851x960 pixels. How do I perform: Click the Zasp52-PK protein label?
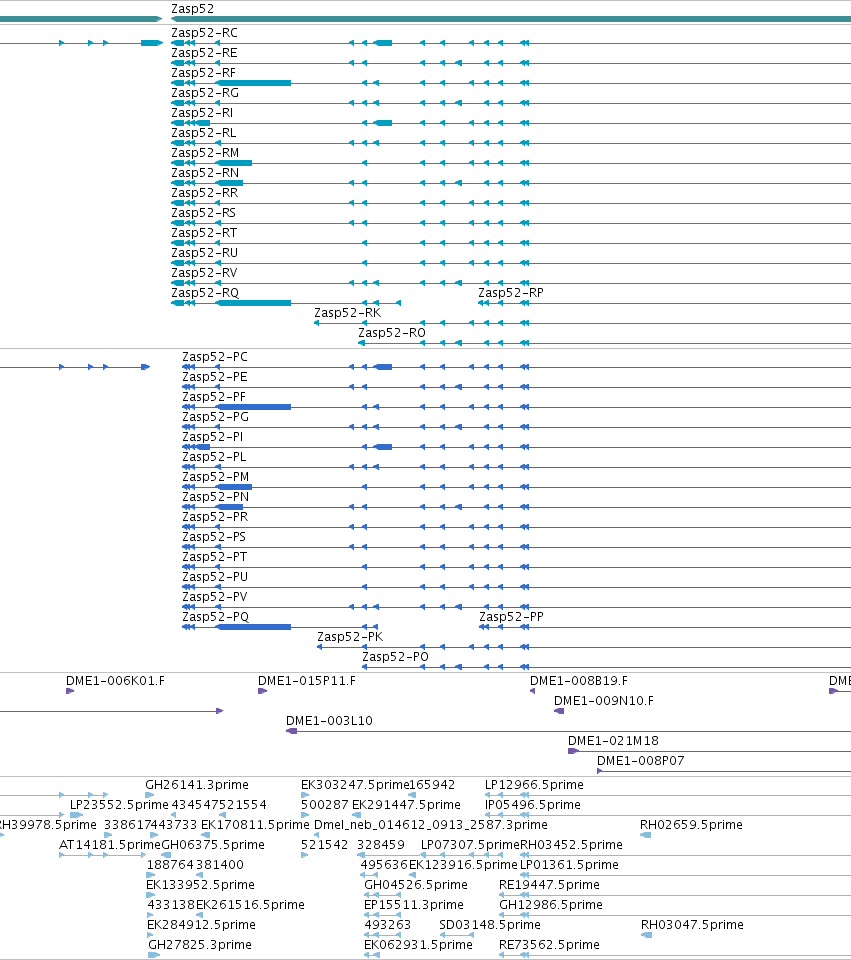pos(350,637)
